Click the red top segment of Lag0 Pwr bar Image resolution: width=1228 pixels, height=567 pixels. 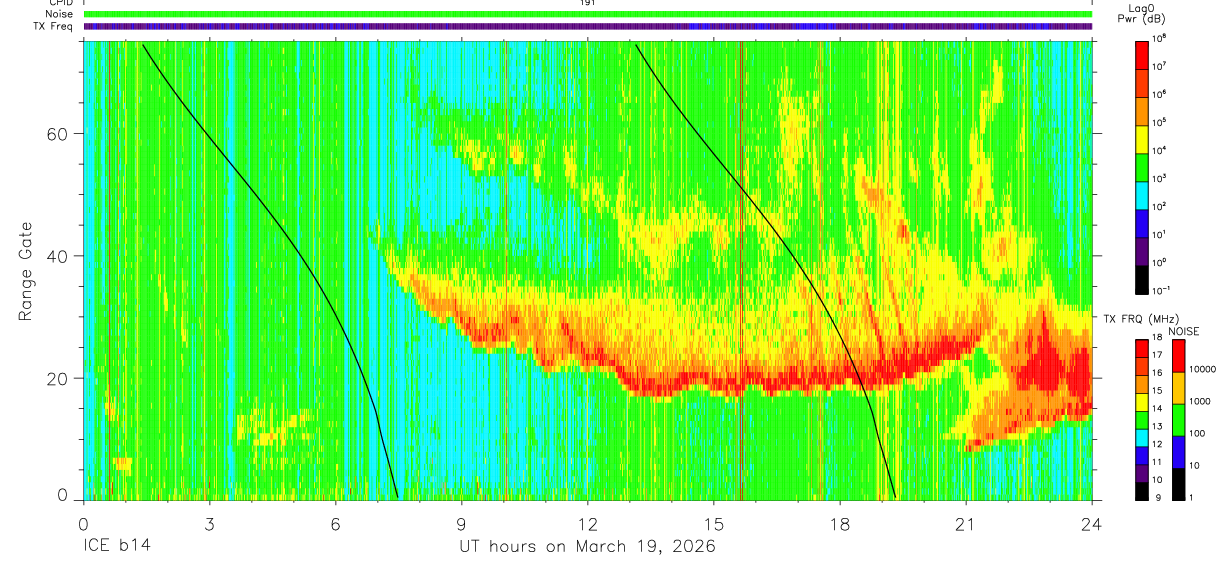(x=1143, y=53)
